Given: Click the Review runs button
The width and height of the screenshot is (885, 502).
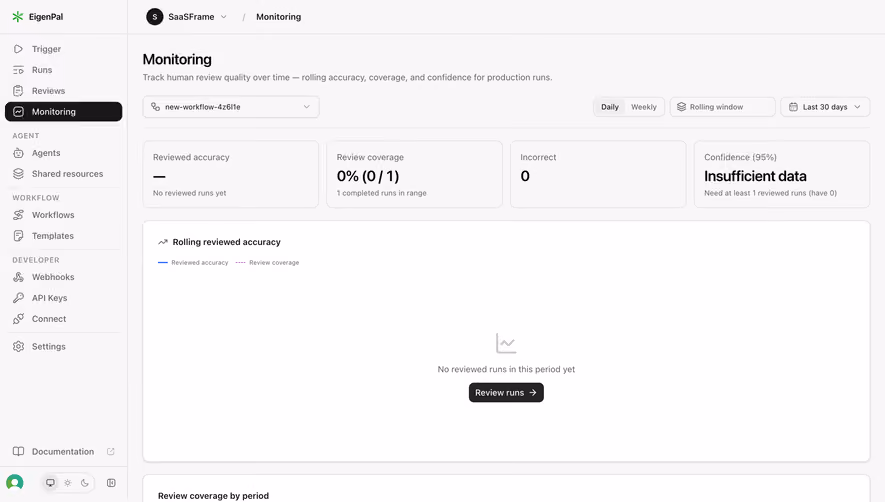Looking at the screenshot, I should tap(506, 392).
